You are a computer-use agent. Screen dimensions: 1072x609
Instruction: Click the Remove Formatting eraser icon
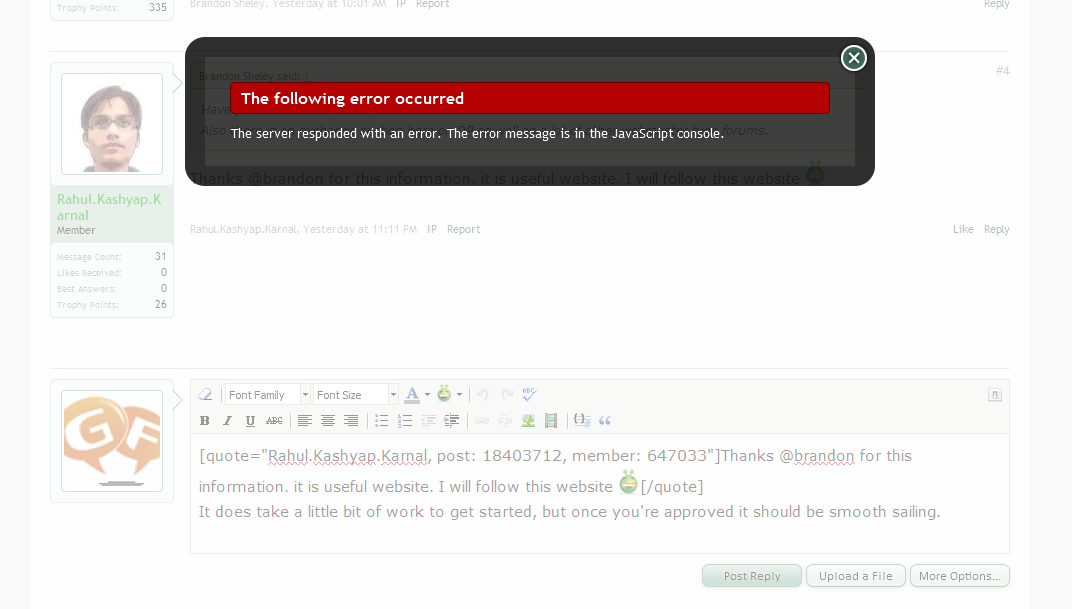click(205, 394)
